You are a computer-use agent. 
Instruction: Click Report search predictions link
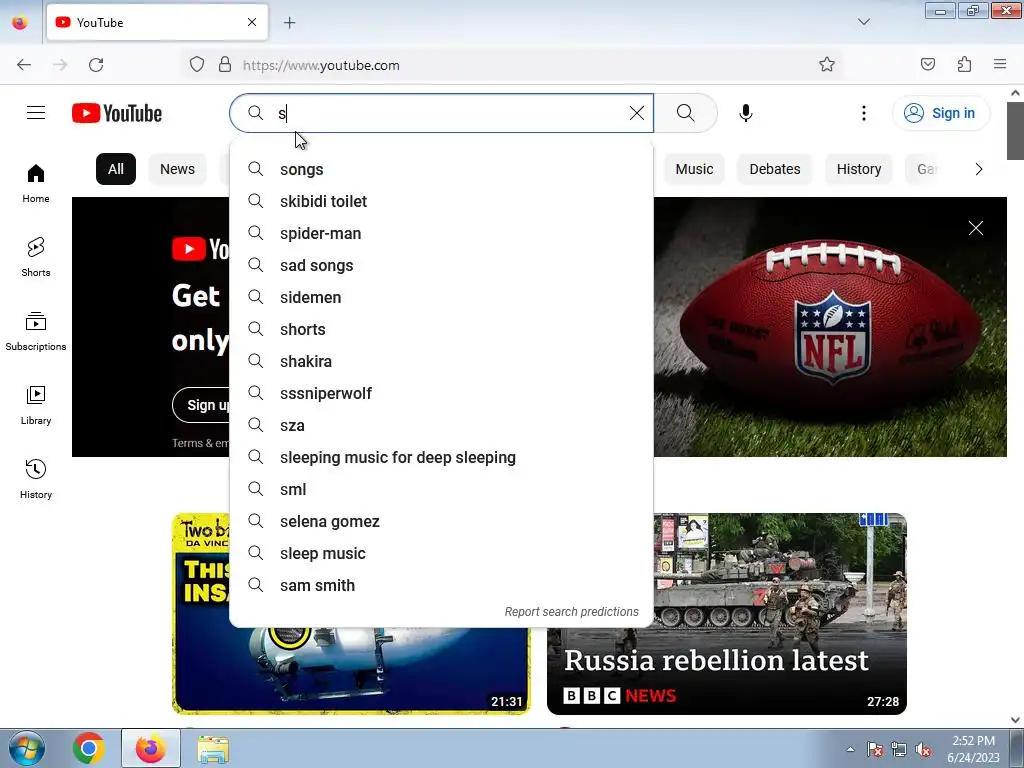click(x=571, y=612)
